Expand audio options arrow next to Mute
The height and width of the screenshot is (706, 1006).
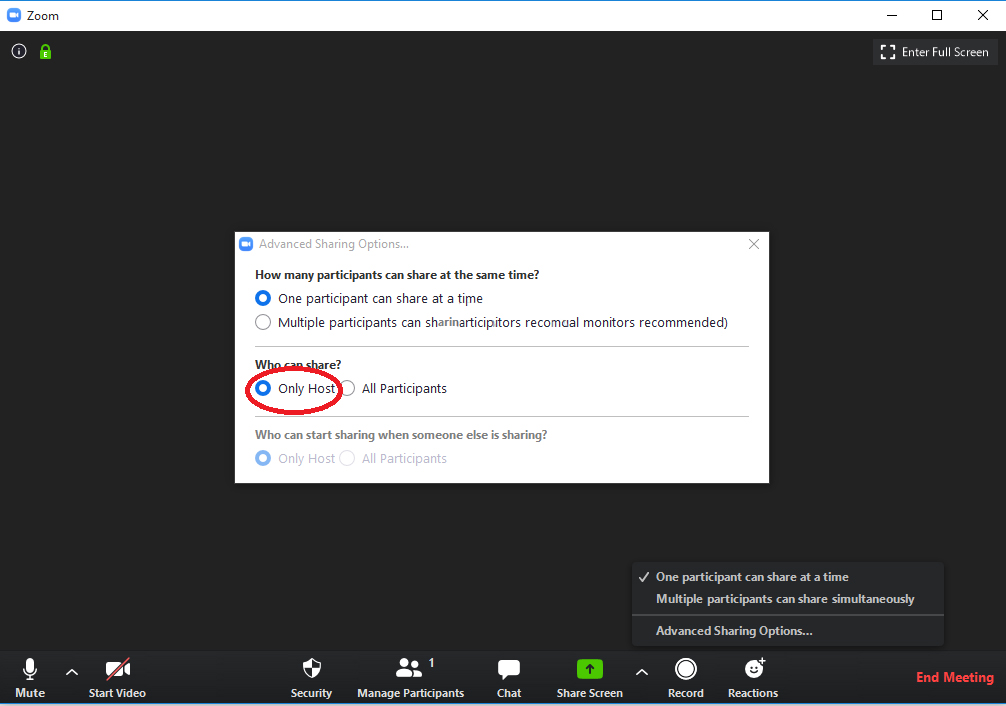(72, 672)
